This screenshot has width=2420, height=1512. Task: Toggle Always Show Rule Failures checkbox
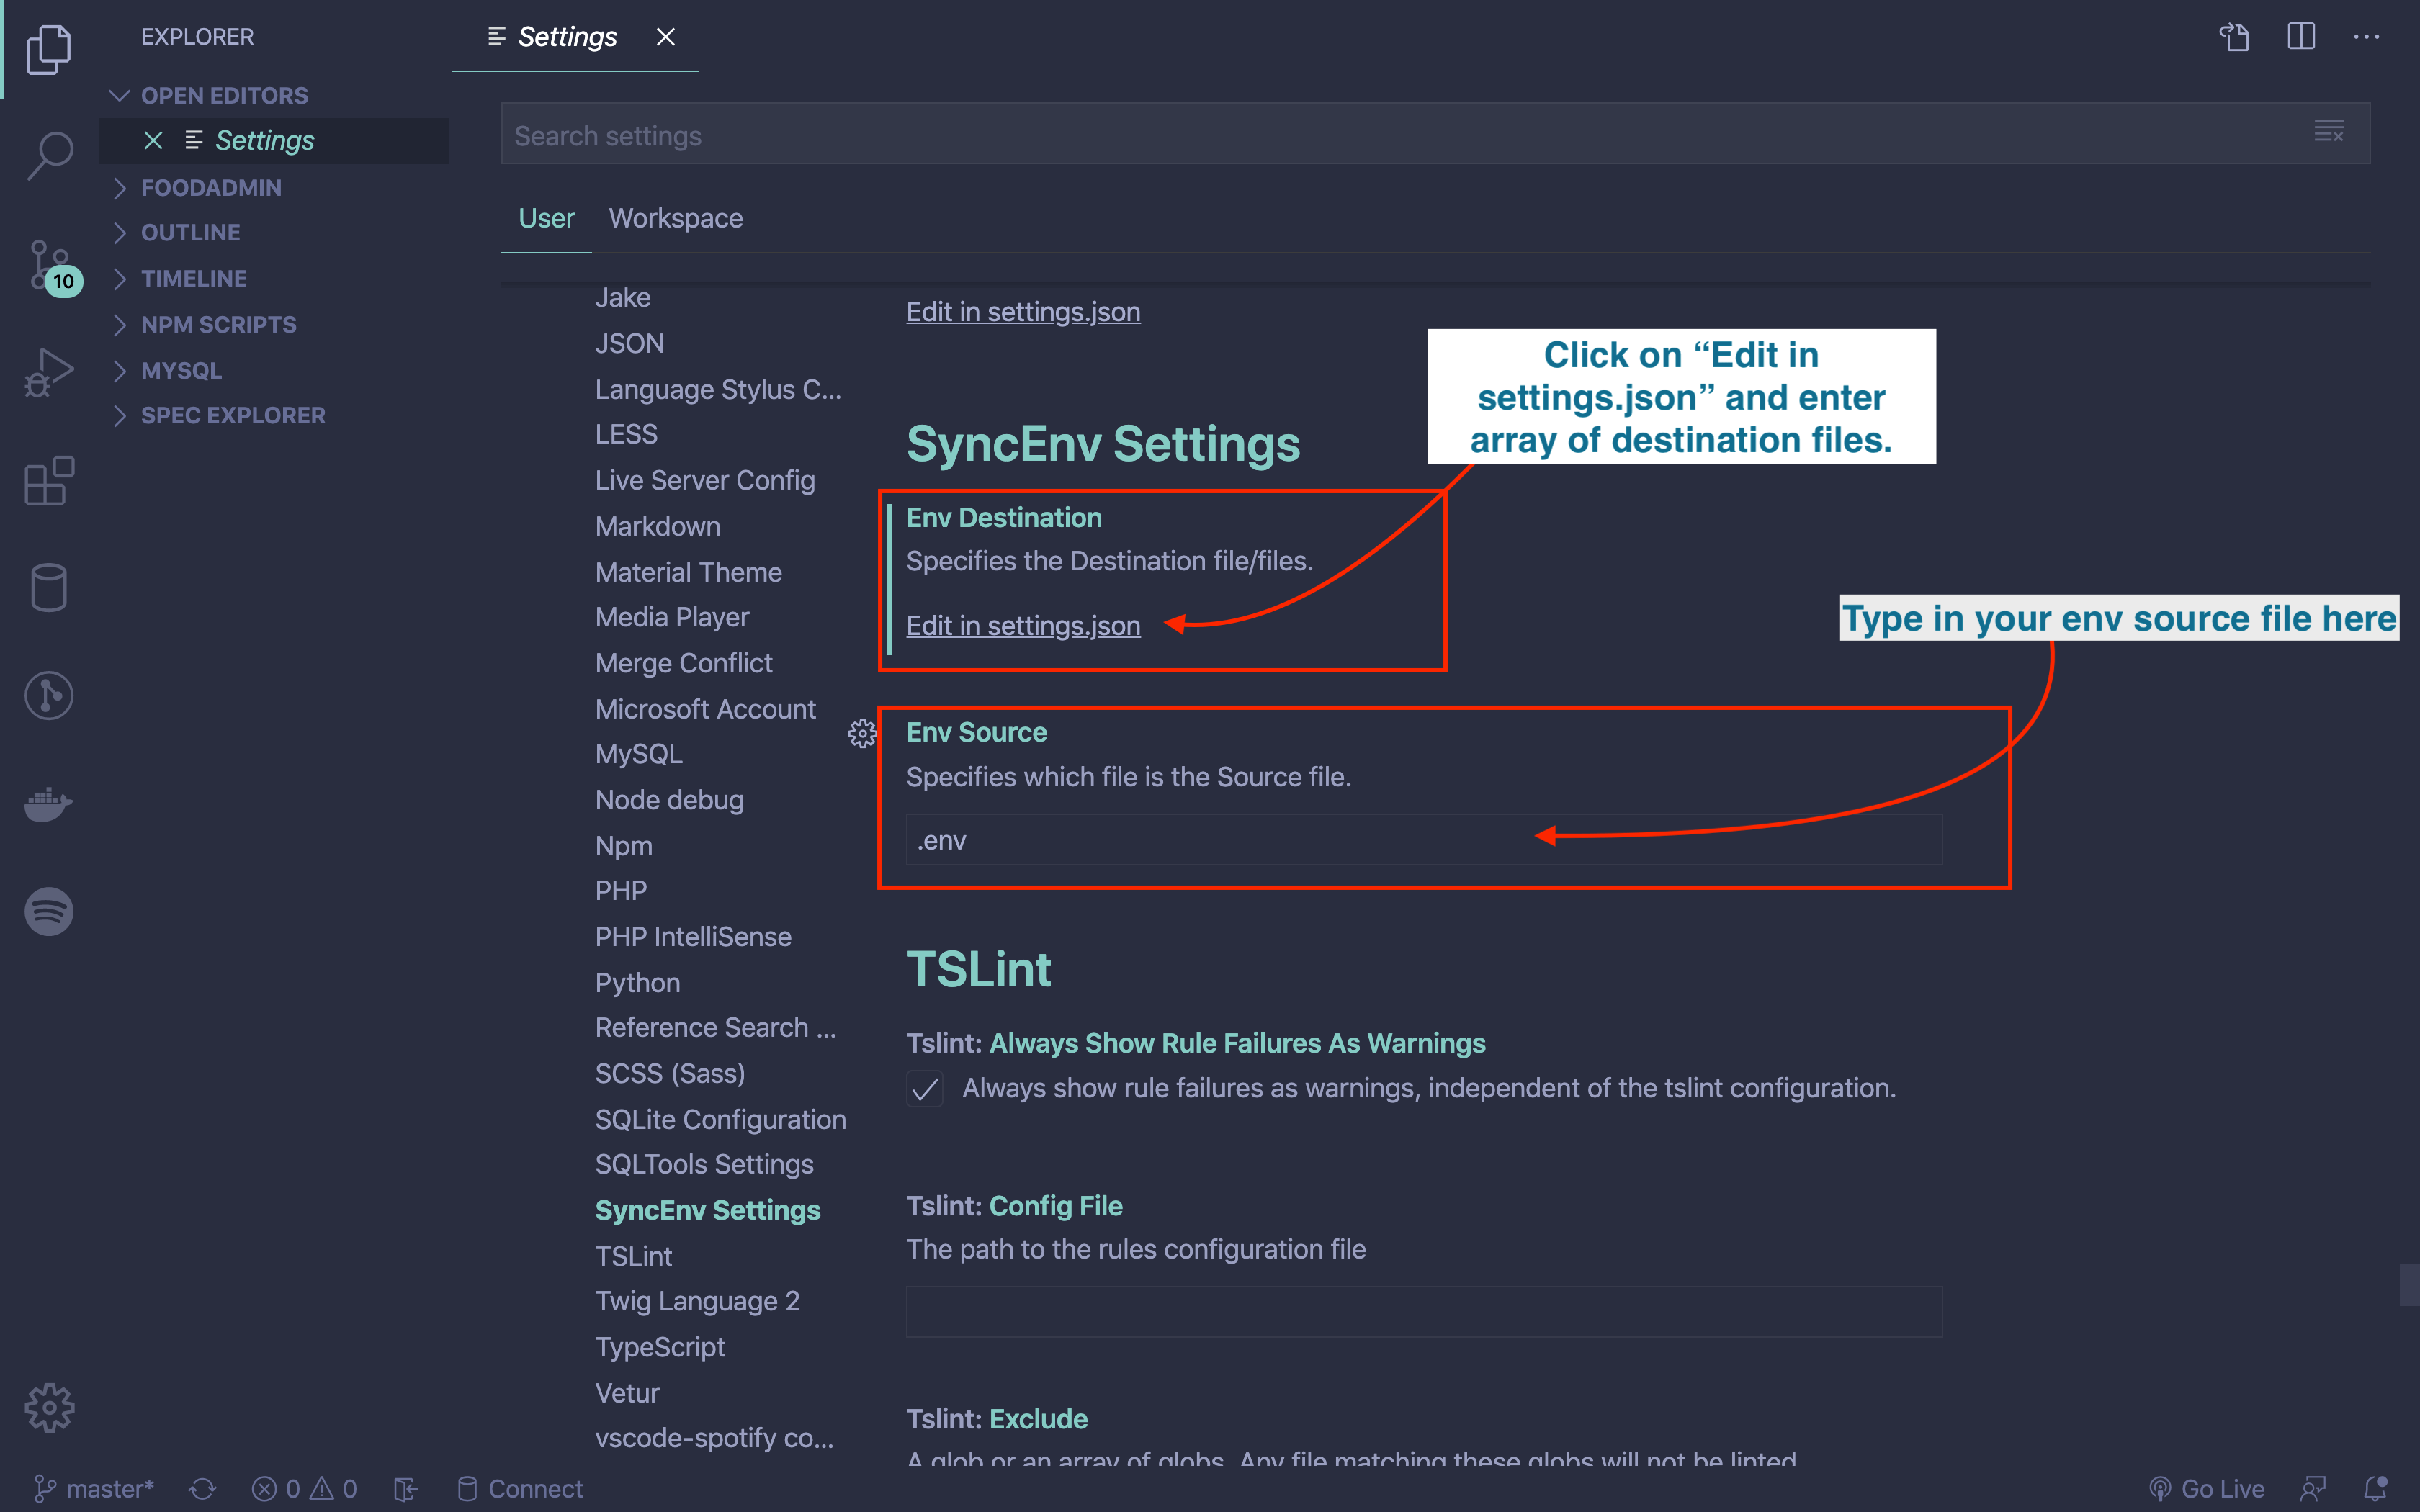coord(925,1088)
